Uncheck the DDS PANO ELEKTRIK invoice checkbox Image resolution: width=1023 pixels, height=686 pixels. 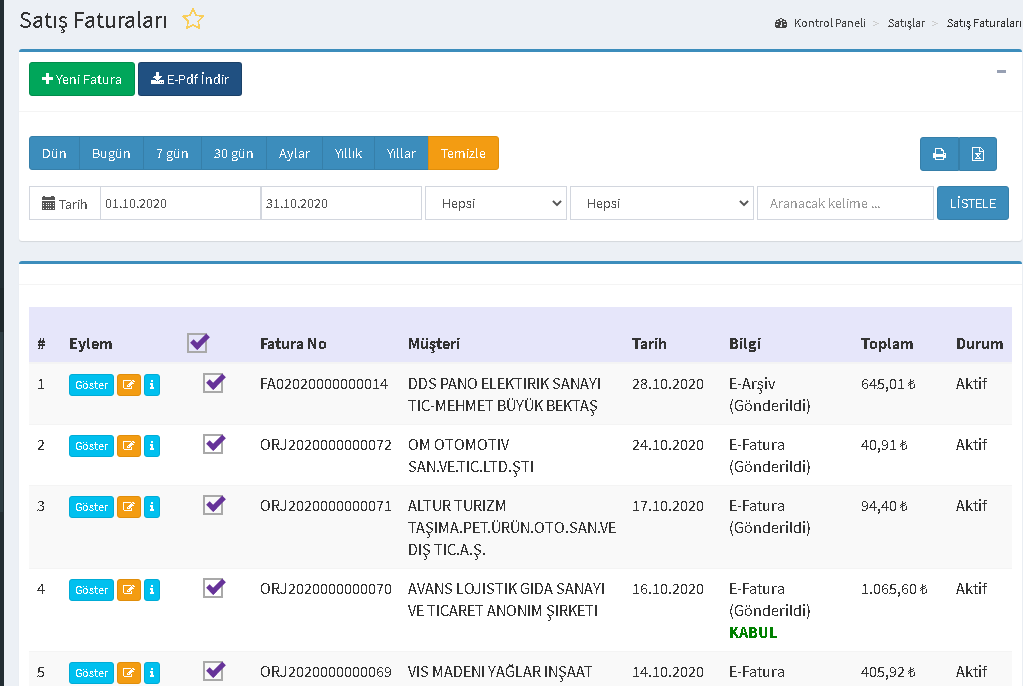(x=213, y=383)
